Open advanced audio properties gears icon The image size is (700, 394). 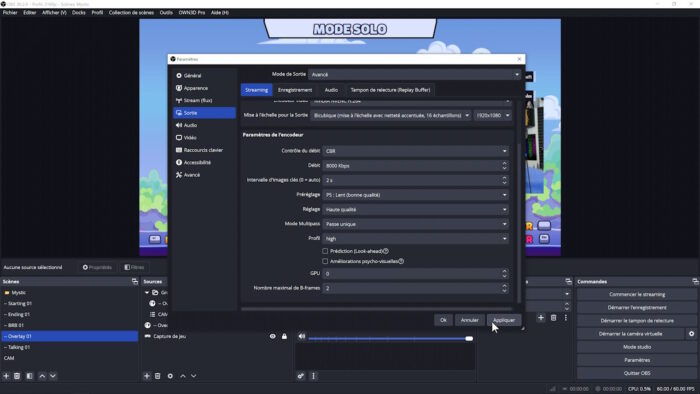click(x=301, y=376)
